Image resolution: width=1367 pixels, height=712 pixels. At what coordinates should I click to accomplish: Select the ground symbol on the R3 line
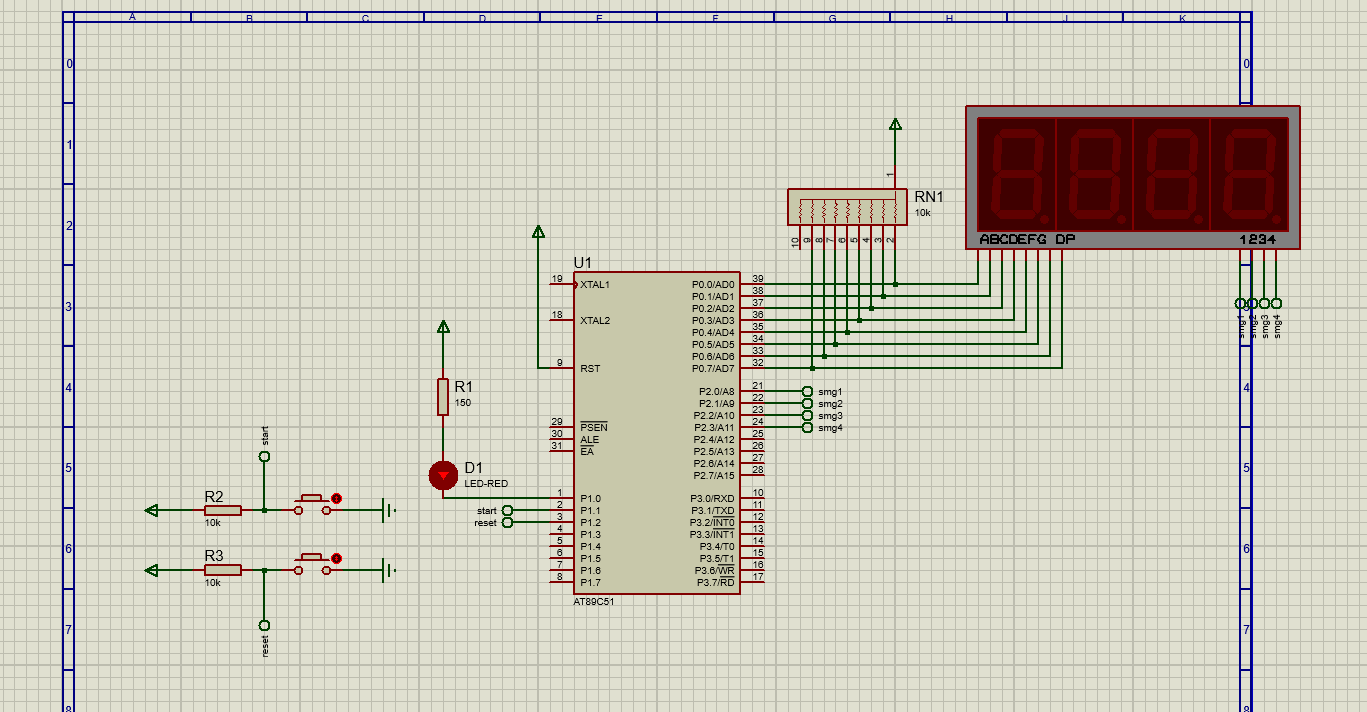tap(387, 570)
